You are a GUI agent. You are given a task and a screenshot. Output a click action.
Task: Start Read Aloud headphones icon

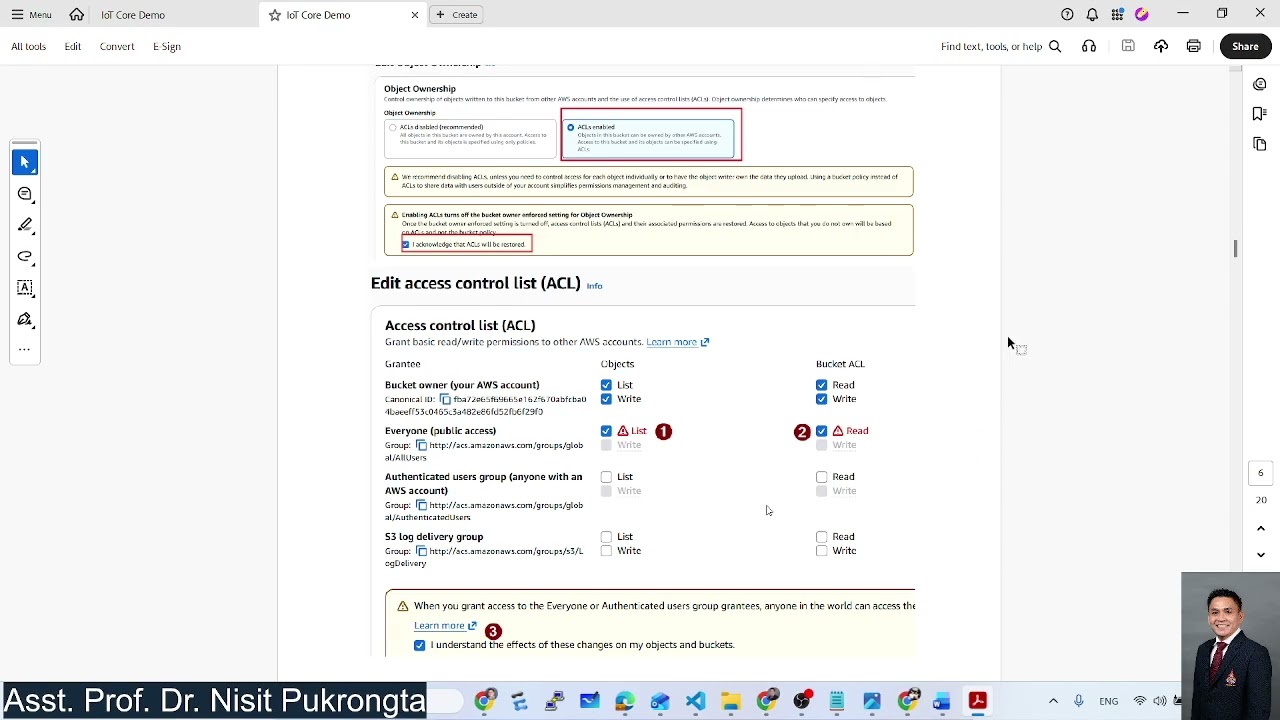(x=1089, y=47)
